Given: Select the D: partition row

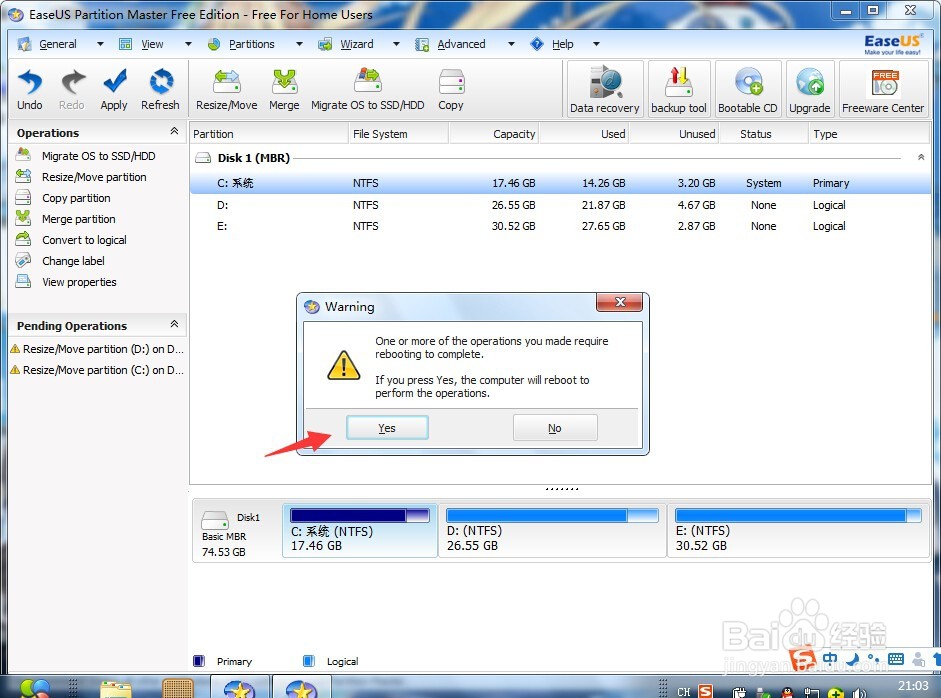Looking at the screenshot, I should tap(560, 205).
